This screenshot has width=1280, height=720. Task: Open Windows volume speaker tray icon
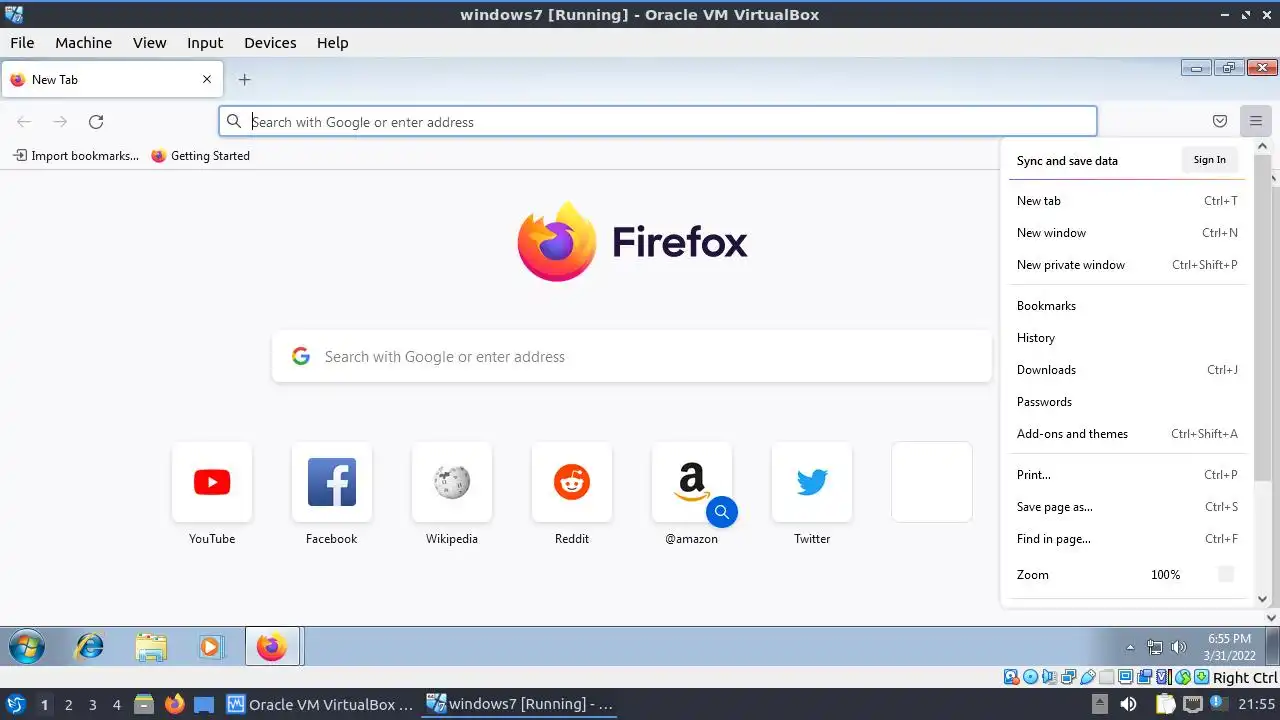[1179, 647]
